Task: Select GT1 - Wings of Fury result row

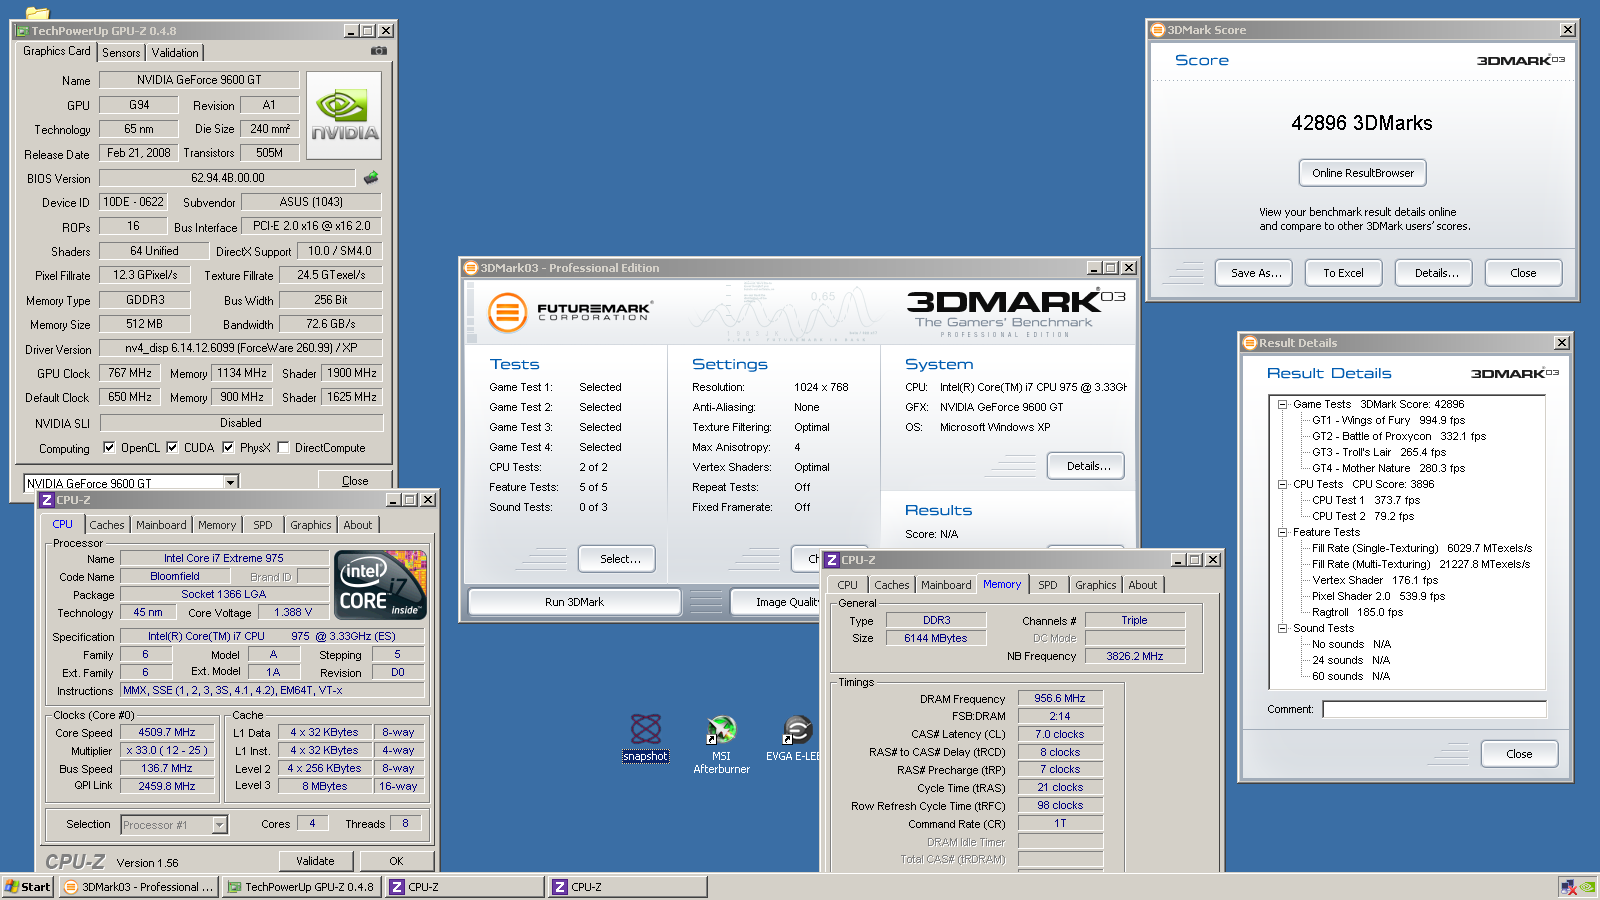Action: tap(1388, 420)
